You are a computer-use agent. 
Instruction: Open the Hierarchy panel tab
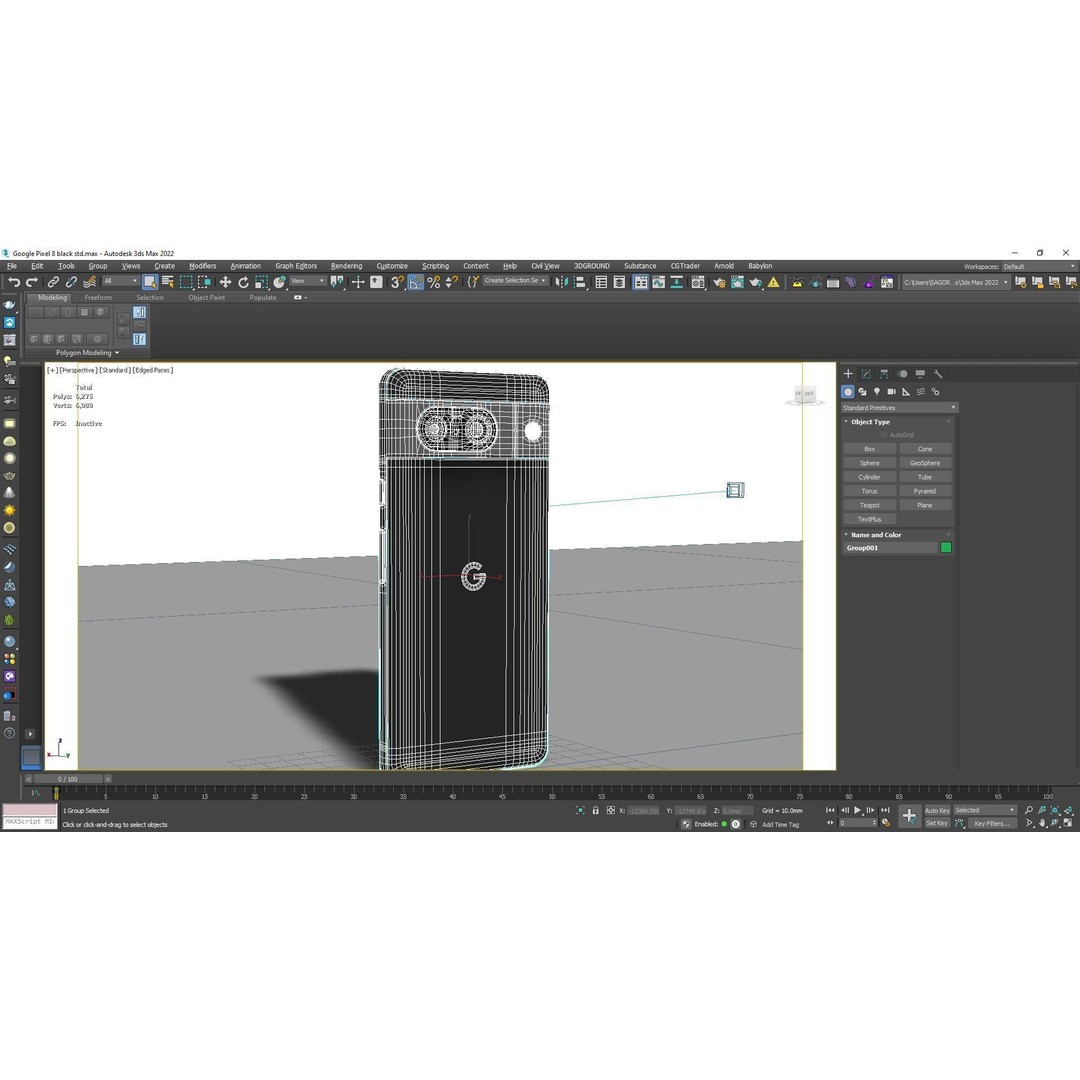884,374
